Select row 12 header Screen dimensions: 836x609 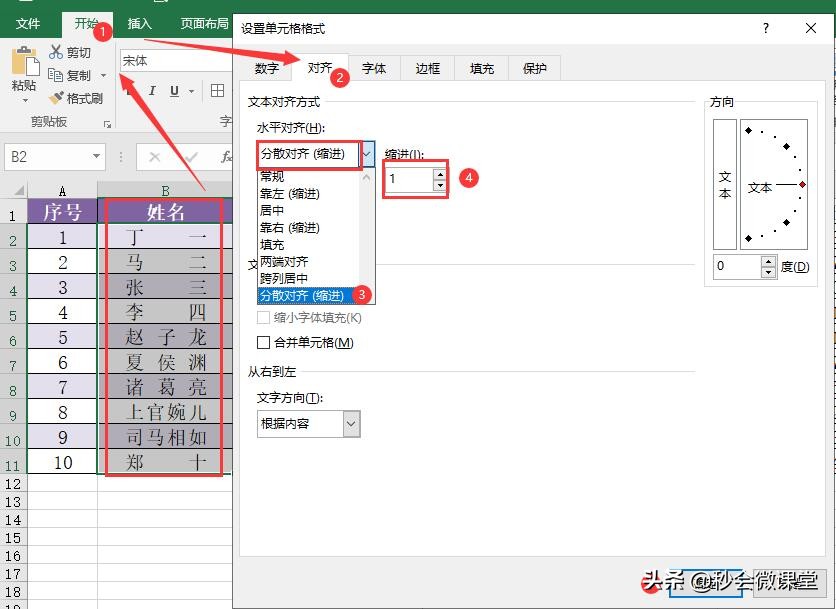tap(13, 484)
